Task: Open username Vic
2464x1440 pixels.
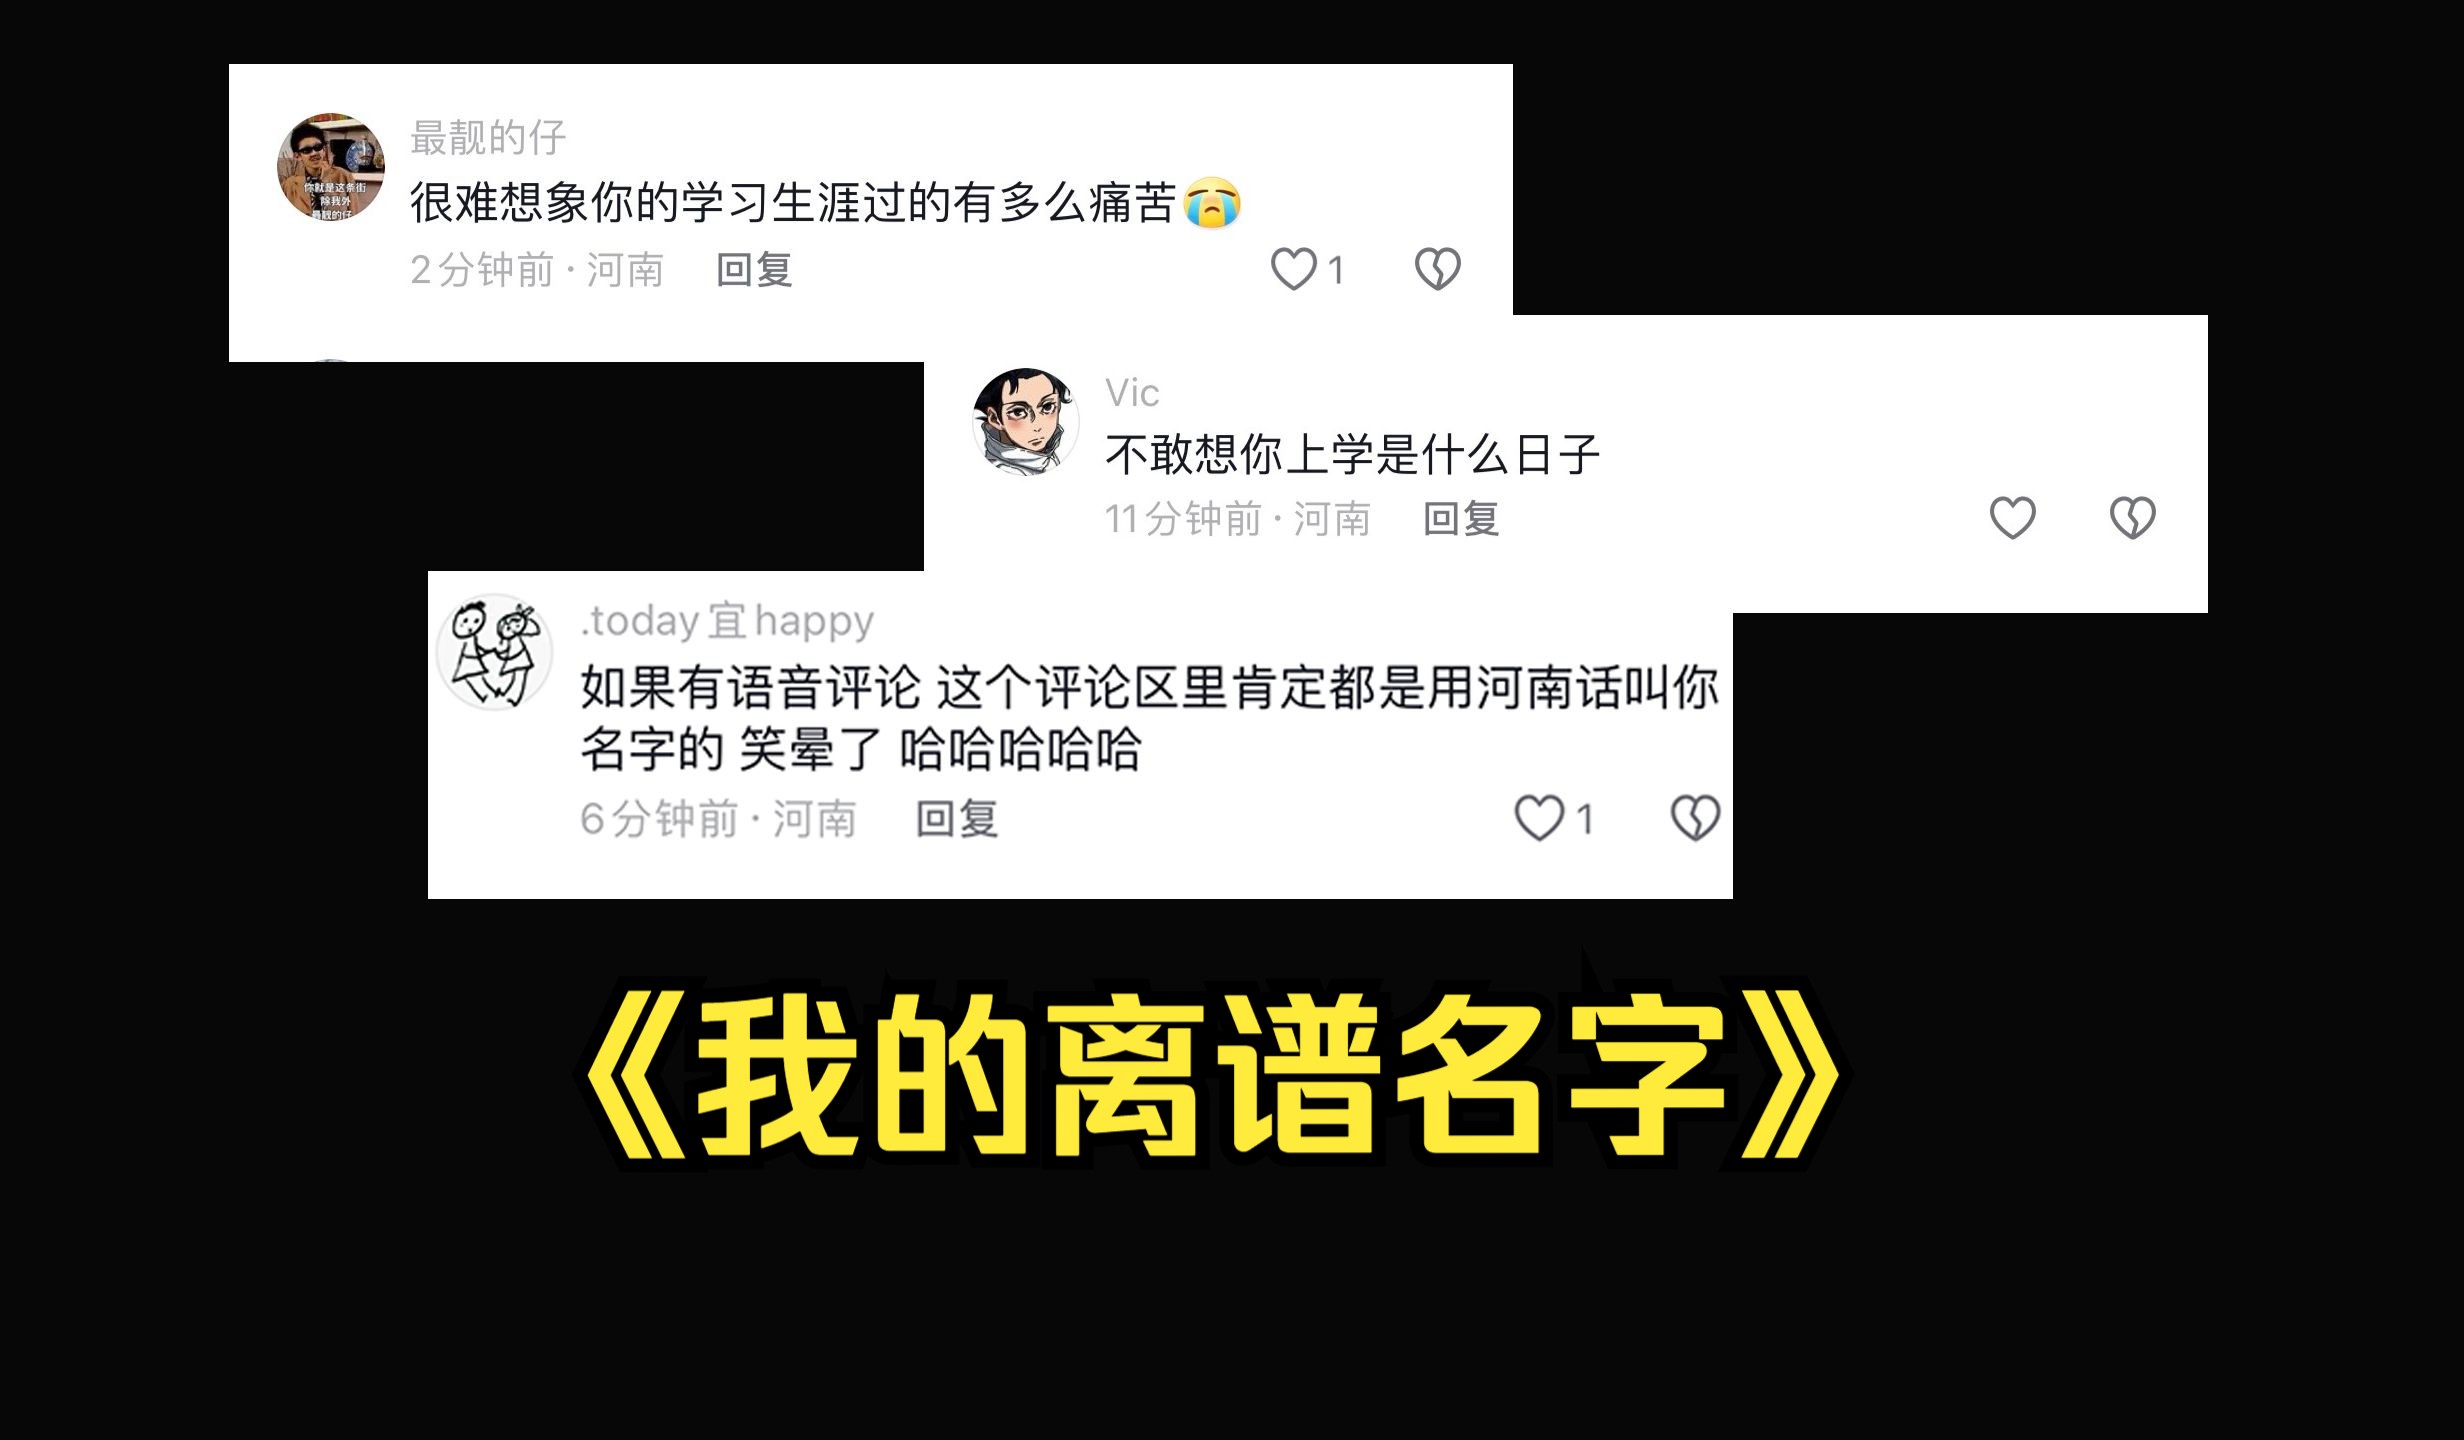Action: 1132,393
